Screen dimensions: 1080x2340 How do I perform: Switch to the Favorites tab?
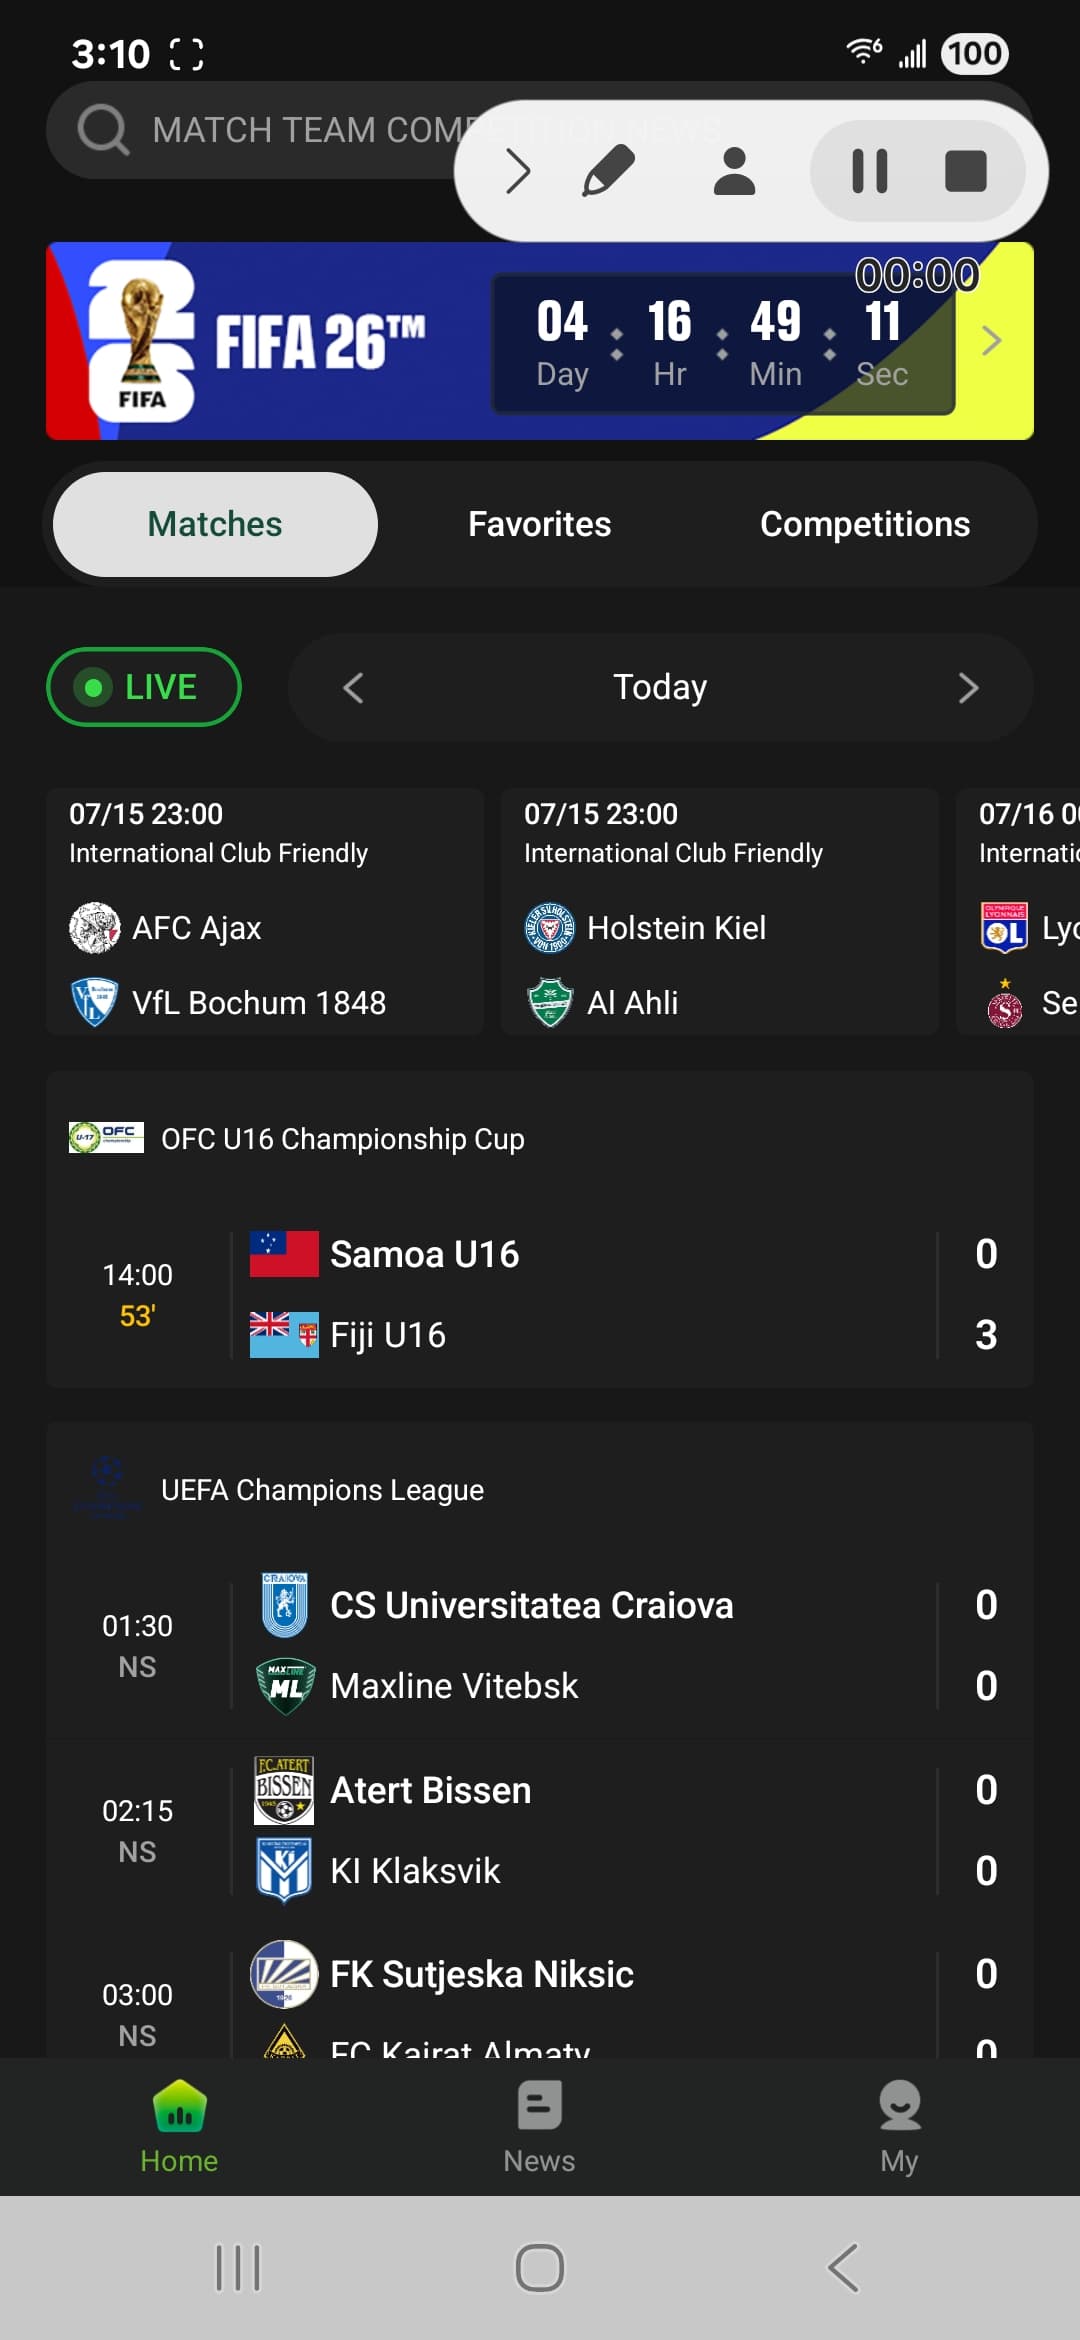[539, 524]
